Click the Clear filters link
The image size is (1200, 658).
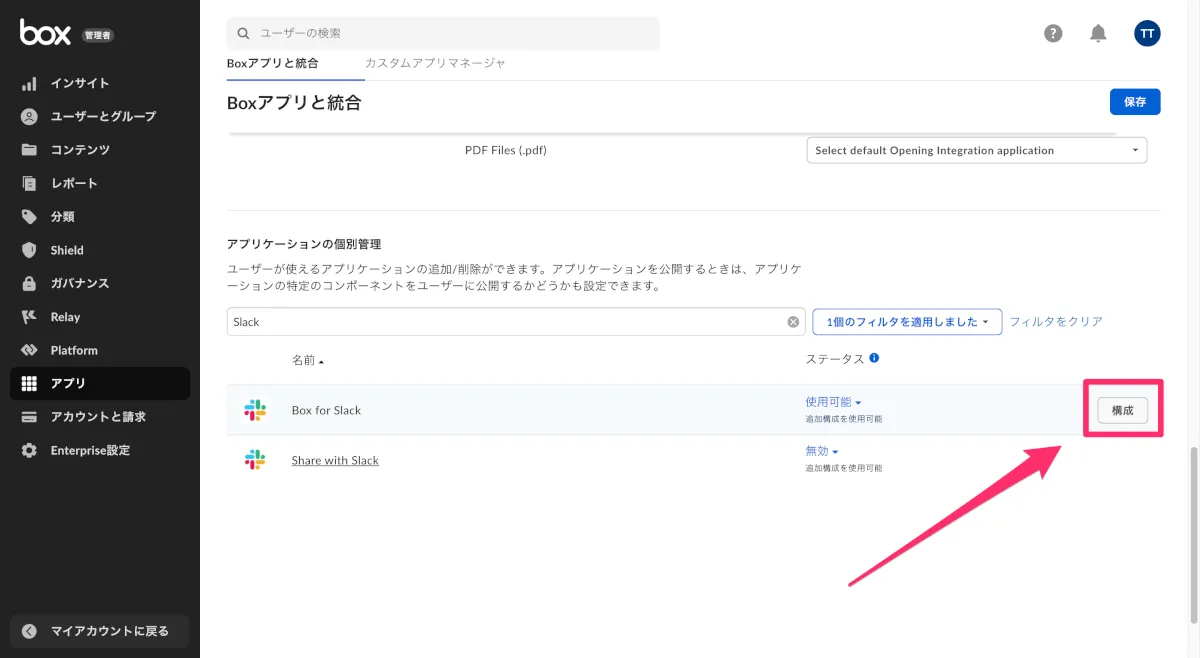1056,322
